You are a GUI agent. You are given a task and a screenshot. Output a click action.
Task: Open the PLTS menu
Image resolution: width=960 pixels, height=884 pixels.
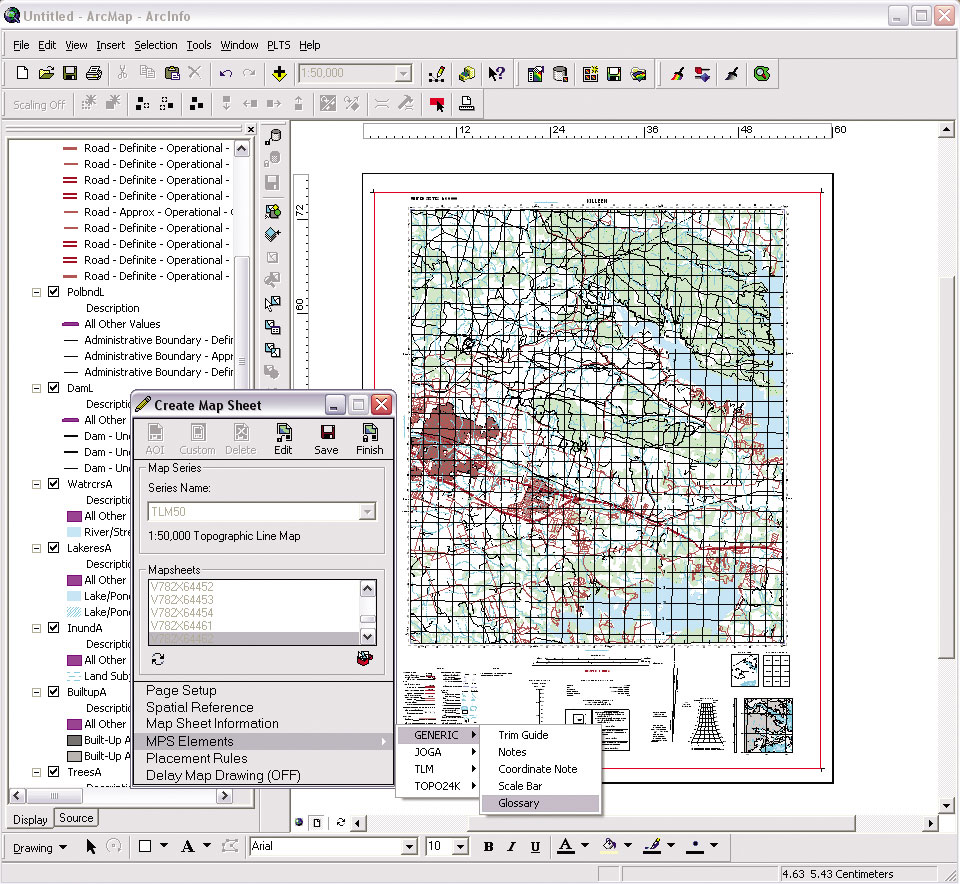pos(279,45)
